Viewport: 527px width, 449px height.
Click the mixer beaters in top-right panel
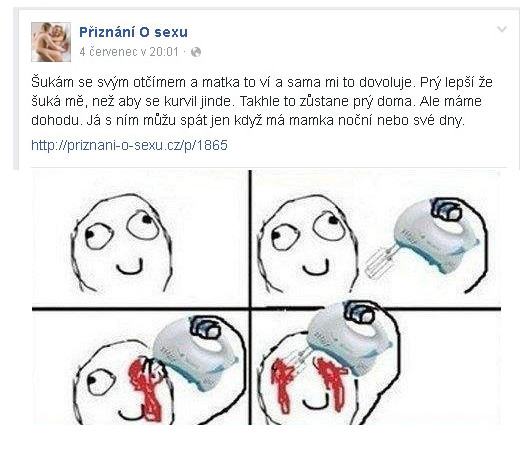pyautogui.click(x=381, y=262)
